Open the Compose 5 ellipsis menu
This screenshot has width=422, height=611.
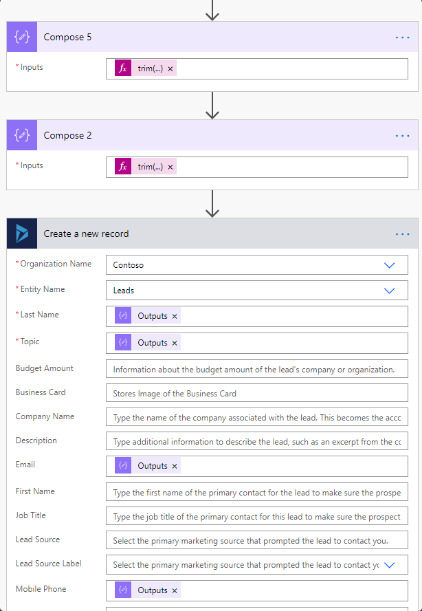pyautogui.click(x=402, y=37)
